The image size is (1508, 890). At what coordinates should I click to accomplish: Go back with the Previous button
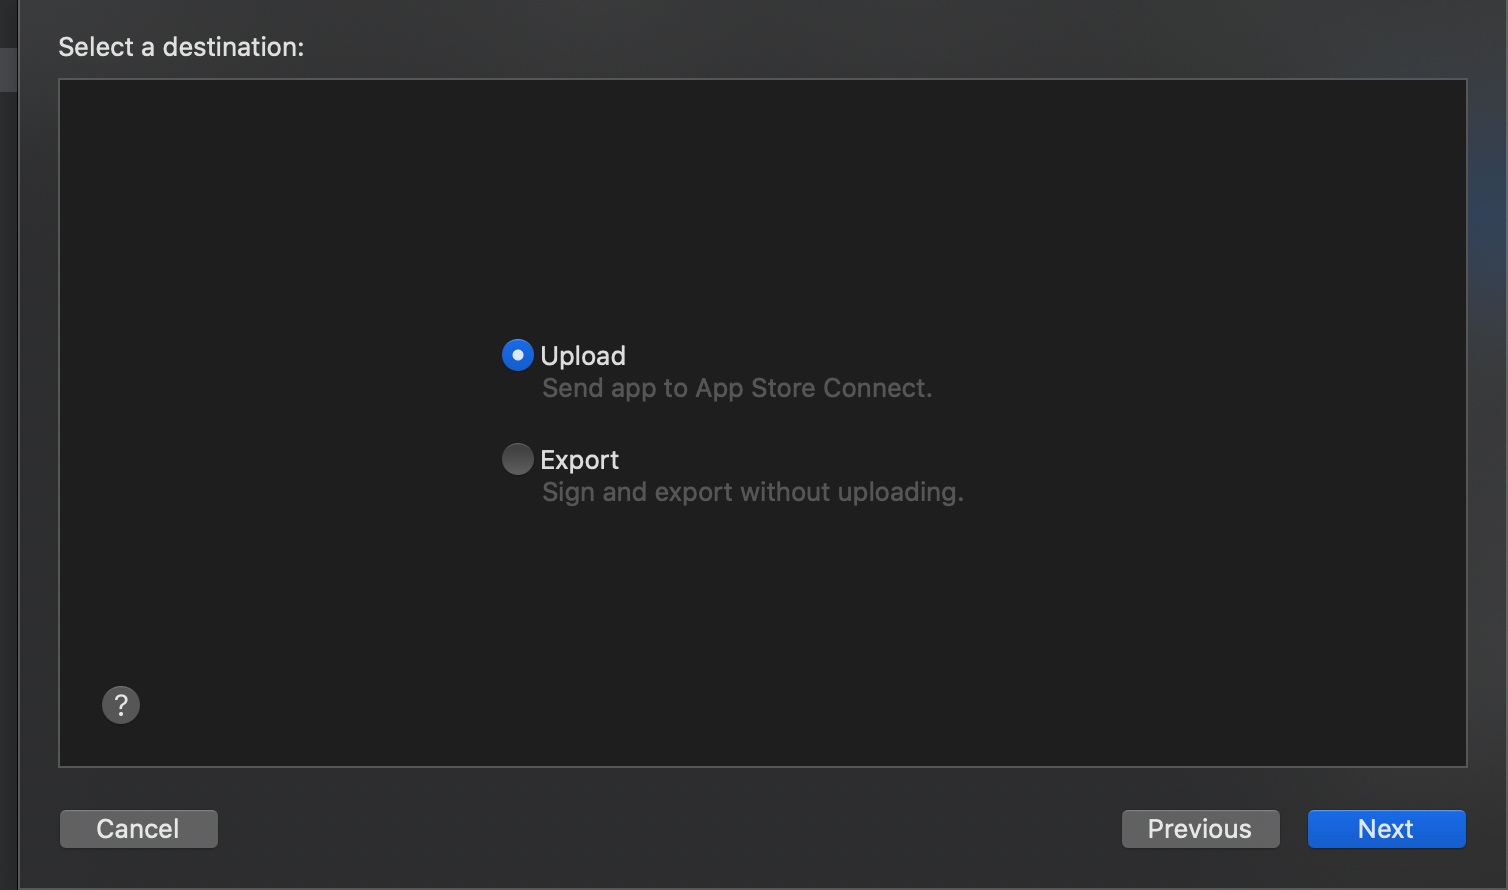[1200, 829]
